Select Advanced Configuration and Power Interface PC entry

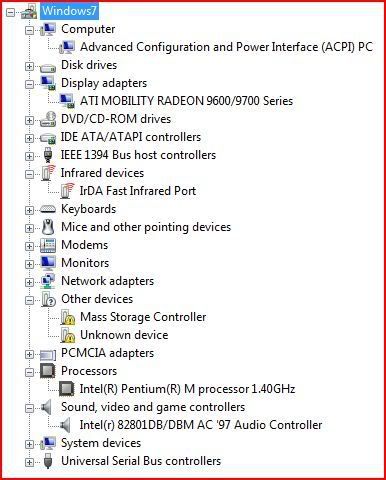[226, 47]
